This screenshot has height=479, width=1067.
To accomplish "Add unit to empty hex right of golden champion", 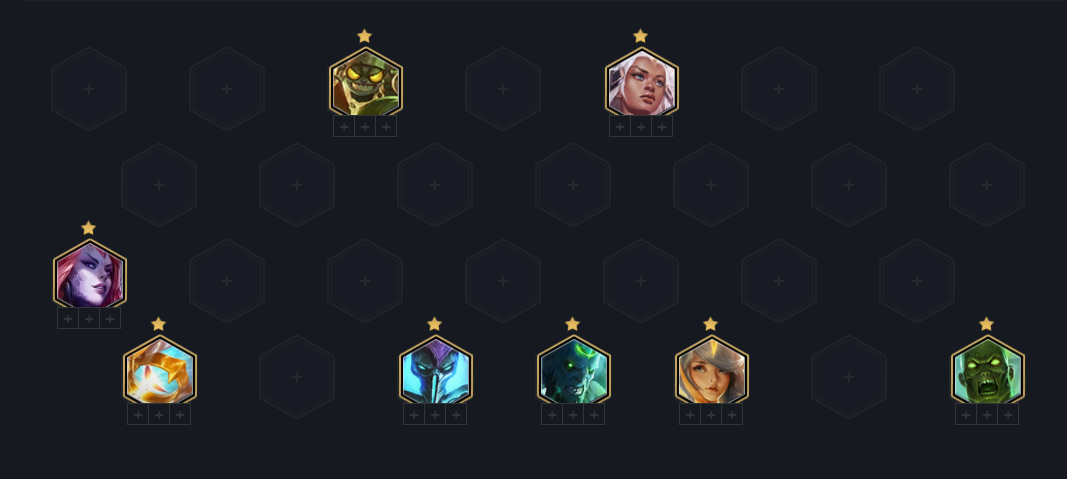I will point(297,377).
